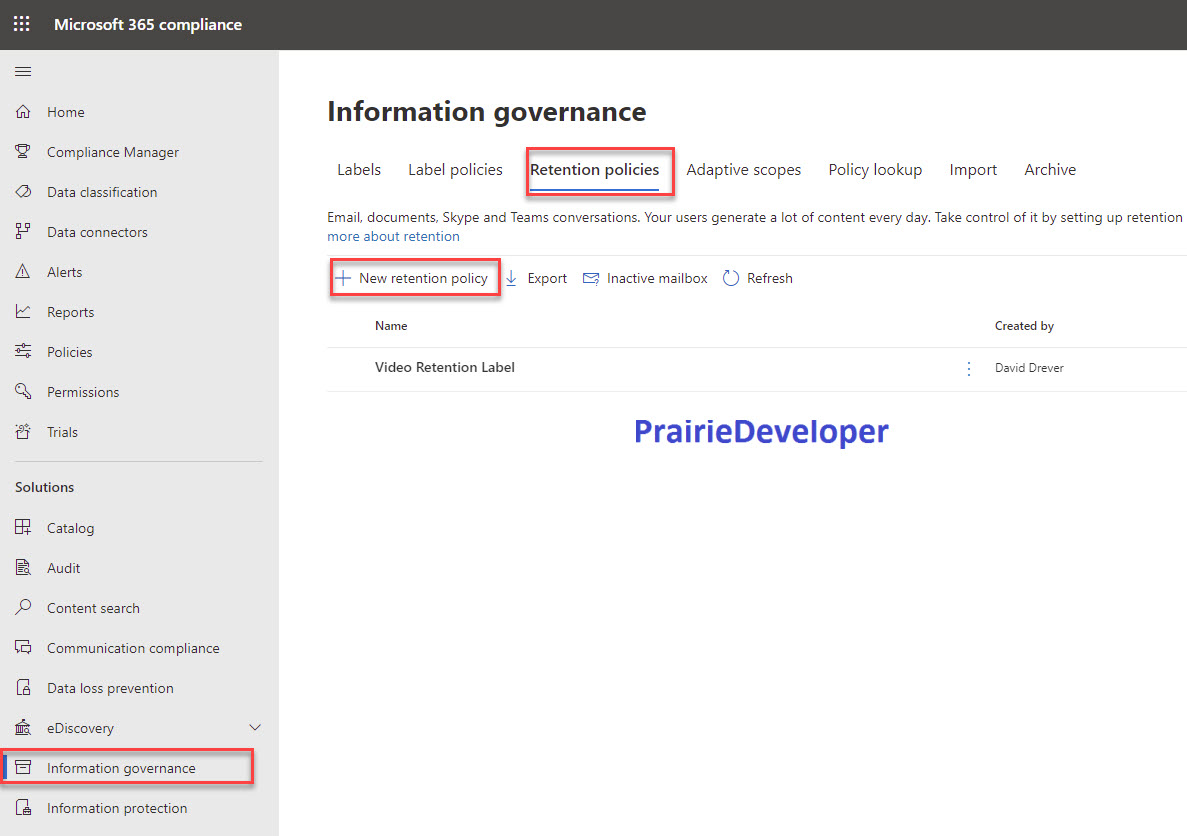Click the Export download arrow icon
The height and width of the screenshot is (836, 1187).
tap(512, 278)
